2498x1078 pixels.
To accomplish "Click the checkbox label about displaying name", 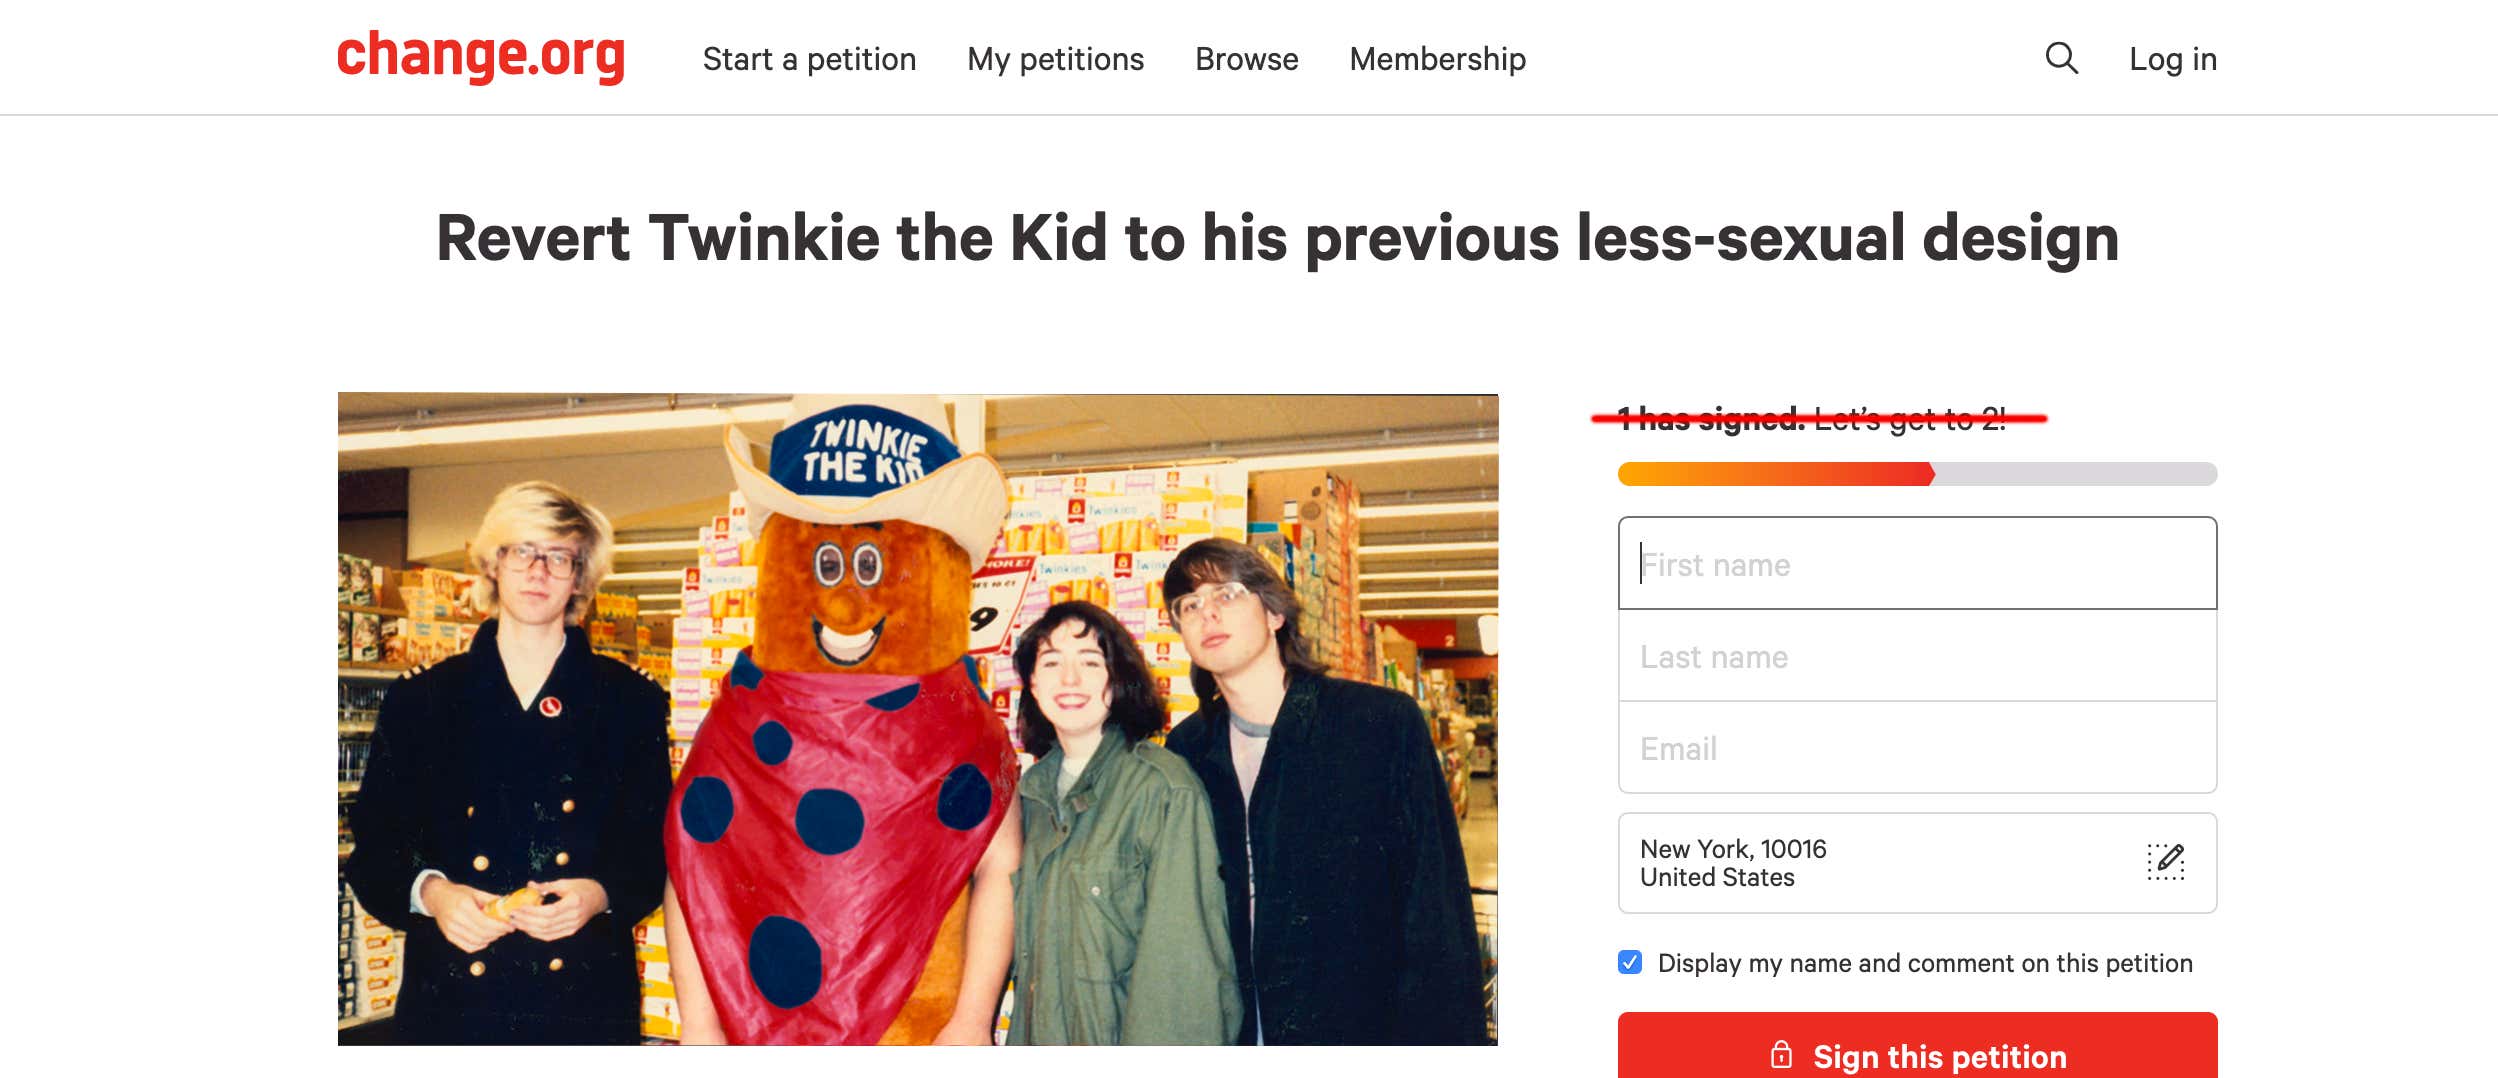I will point(1925,963).
